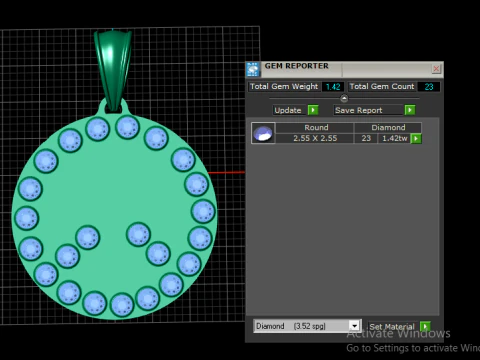The image size is (480, 360).
Task: Click the Total Gem Count value 23
Action: (429, 87)
